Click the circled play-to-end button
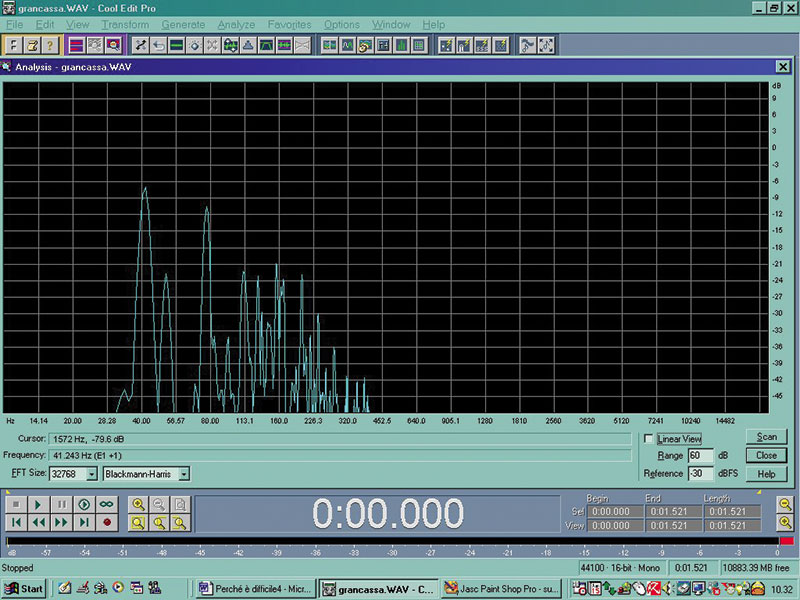 84,505
